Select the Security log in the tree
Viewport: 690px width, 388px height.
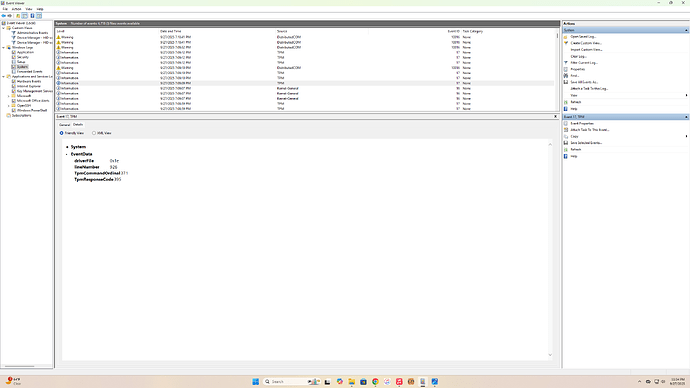click(x=22, y=57)
